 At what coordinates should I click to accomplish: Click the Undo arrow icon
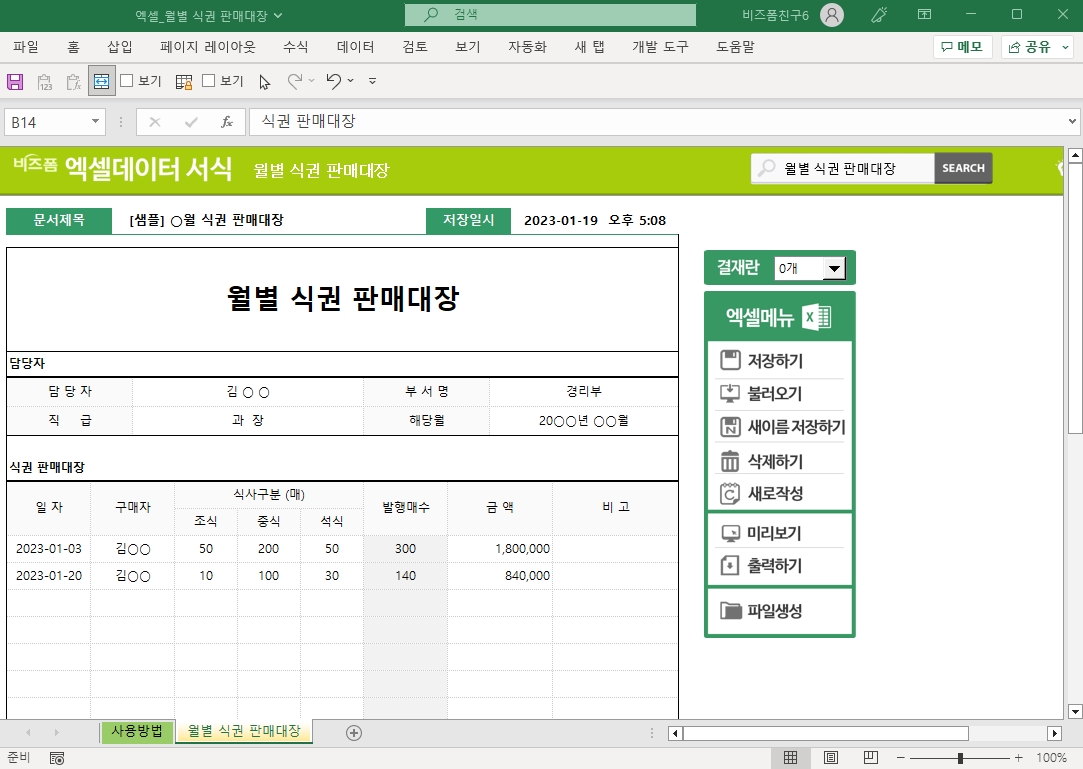[x=334, y=81]
